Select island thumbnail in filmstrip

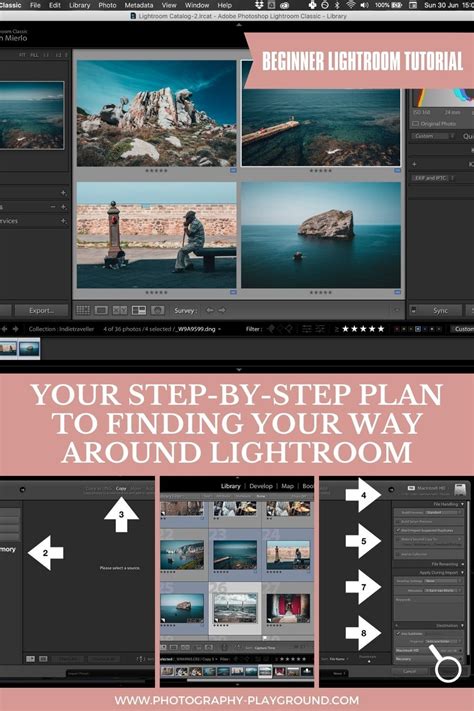point(29,348)
